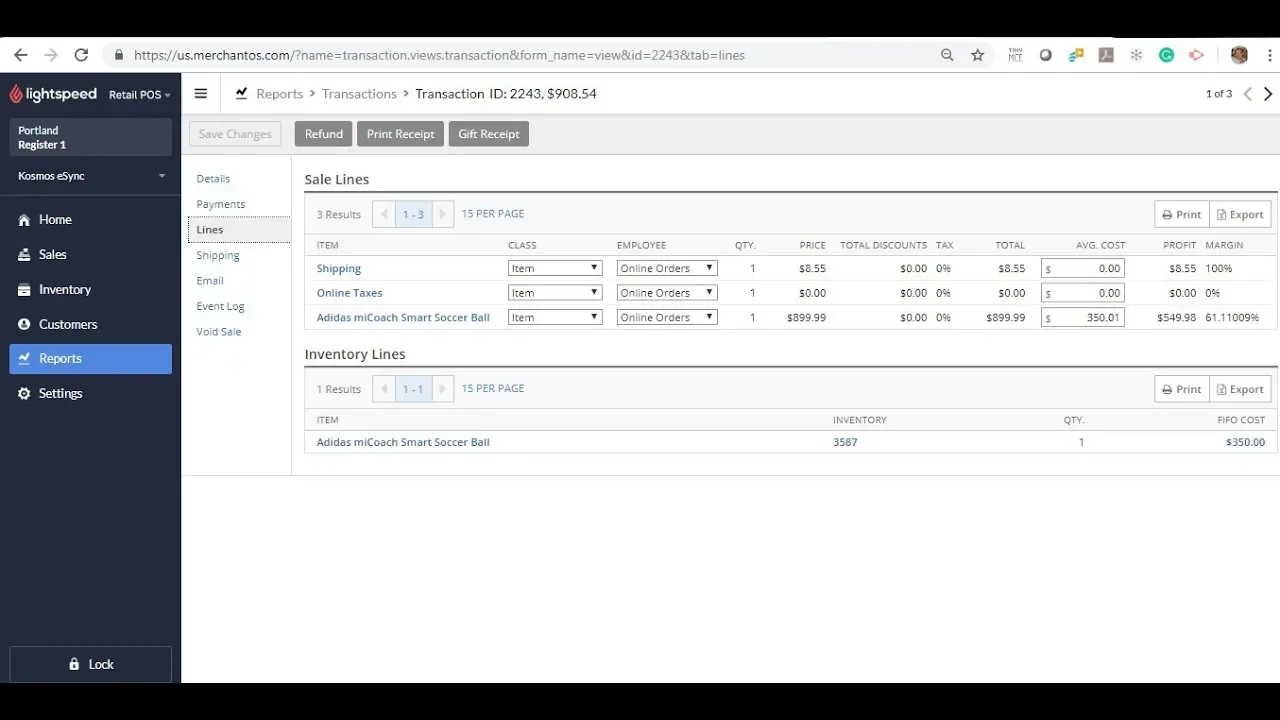Go to the next transaction arrow
Screen dimensions: 1280x720
point(1268,93)
